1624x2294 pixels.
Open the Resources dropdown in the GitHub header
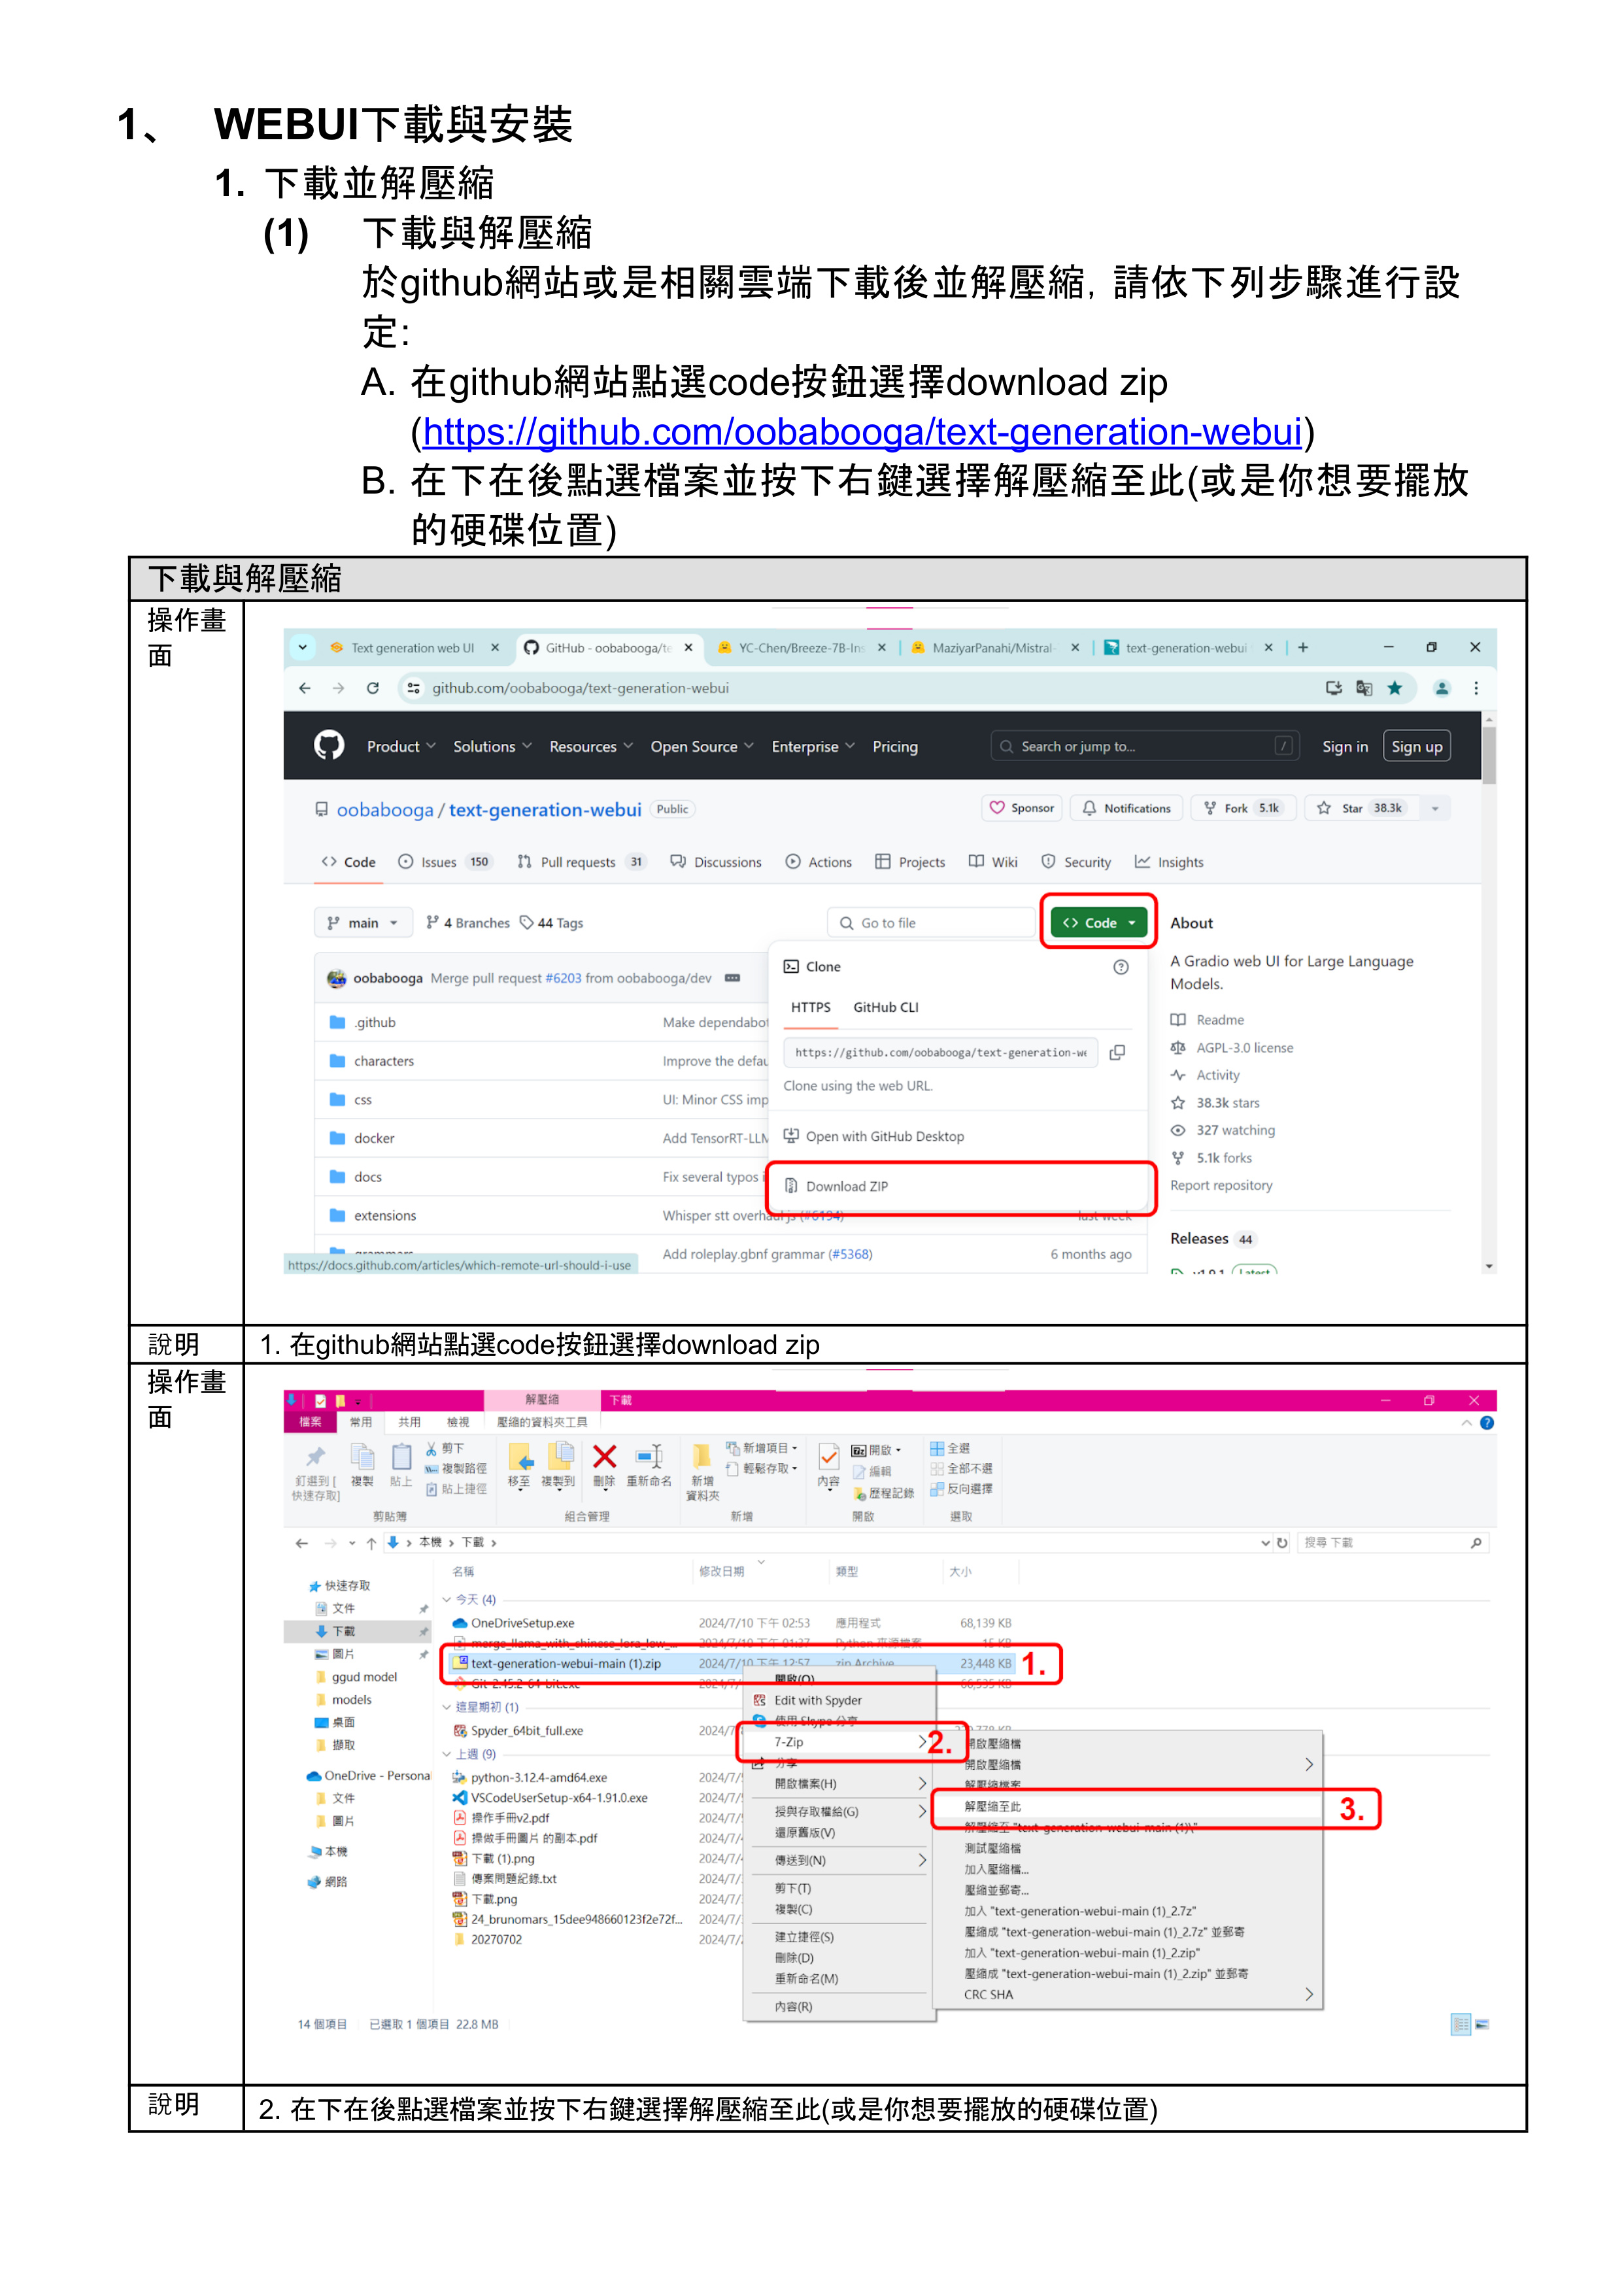tap(591, 746)
